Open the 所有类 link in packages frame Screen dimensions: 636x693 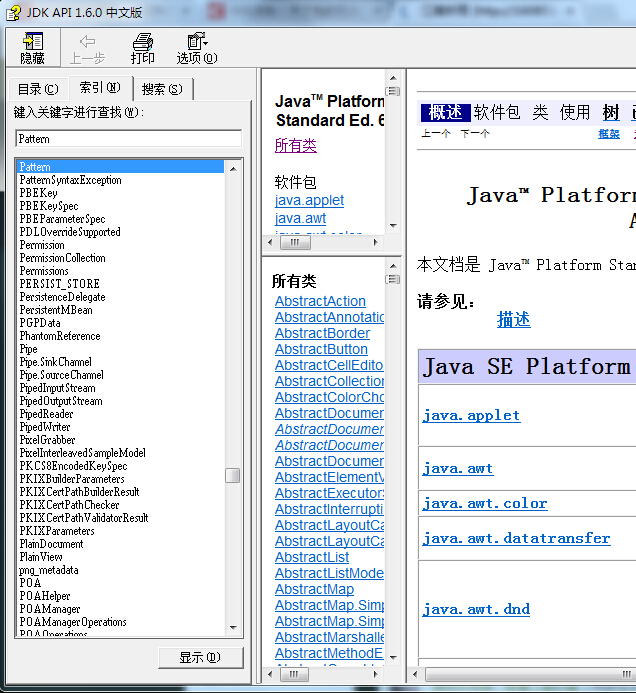[296, 145]
